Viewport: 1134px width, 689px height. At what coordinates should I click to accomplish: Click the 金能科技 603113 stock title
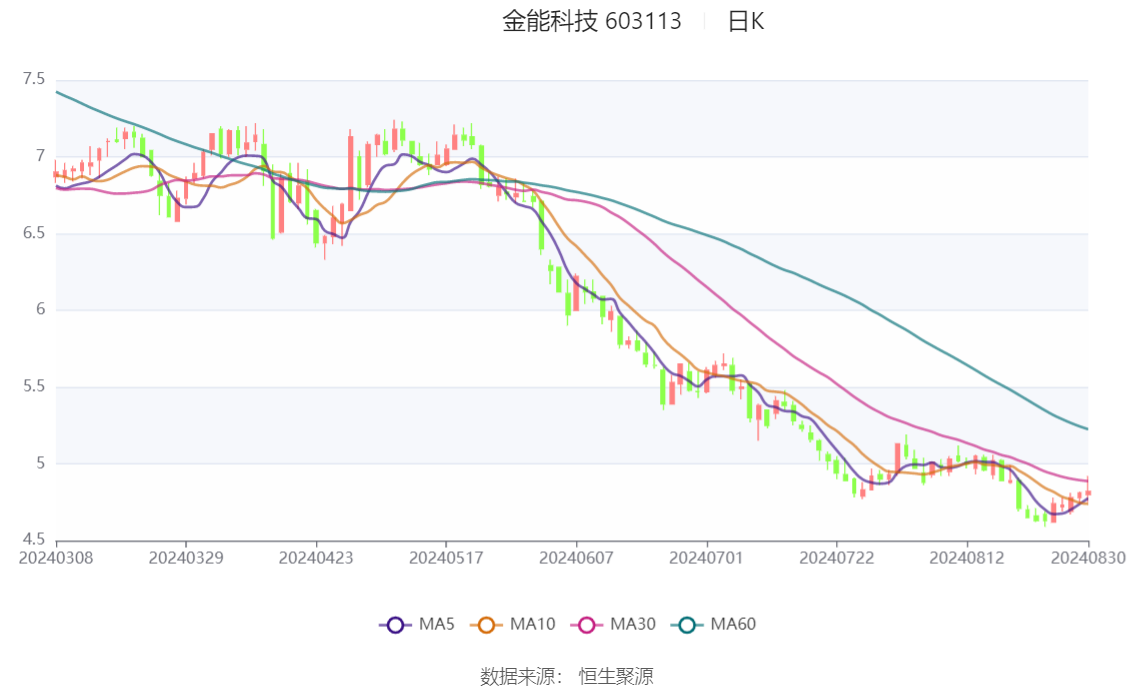coord(591,22)
